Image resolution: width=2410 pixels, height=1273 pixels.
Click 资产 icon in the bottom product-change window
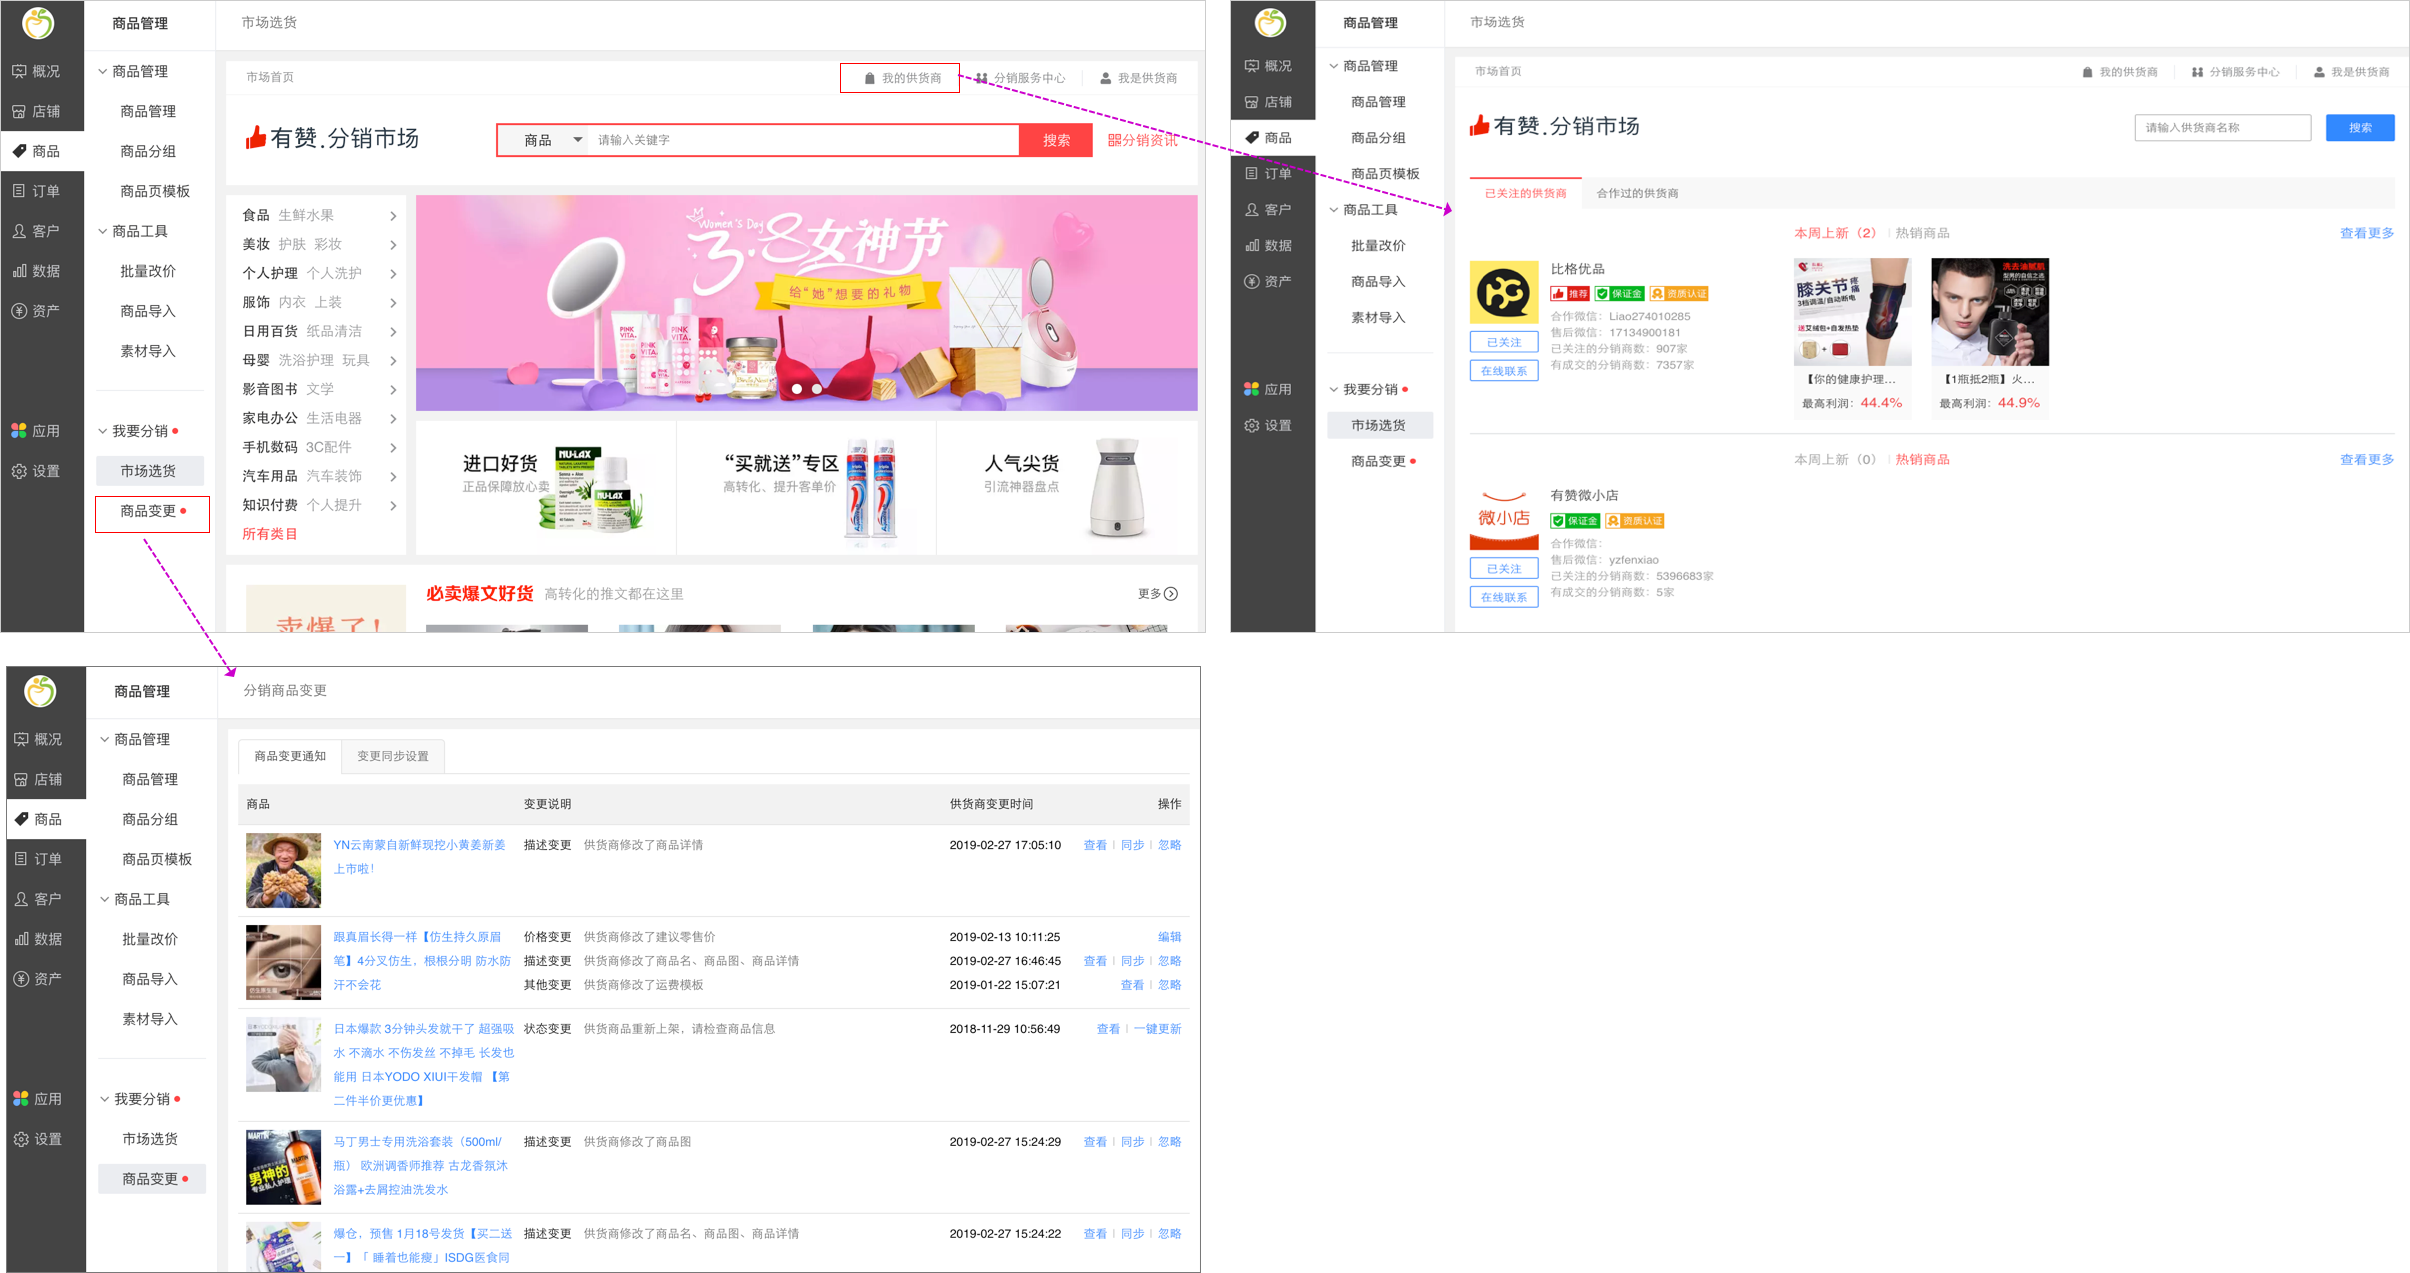point(21,979)
